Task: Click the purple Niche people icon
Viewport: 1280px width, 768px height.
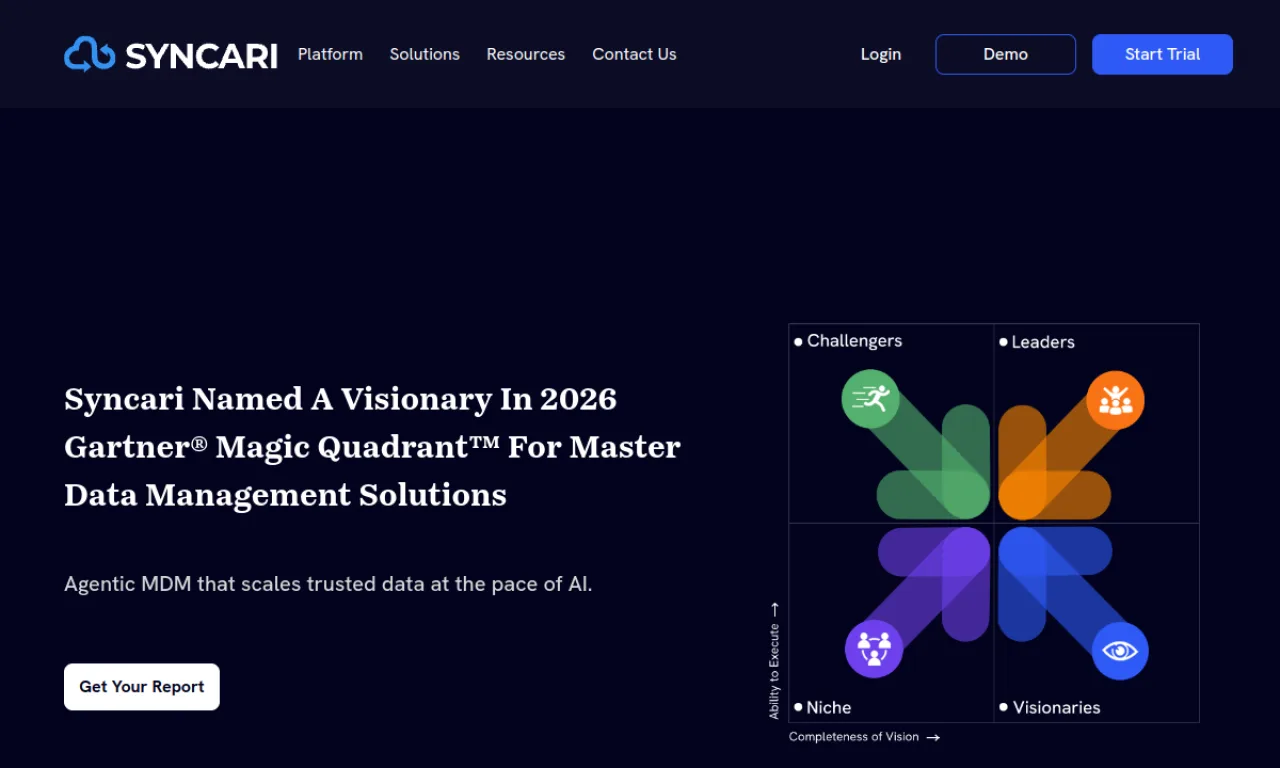Action: pos(874,649)
